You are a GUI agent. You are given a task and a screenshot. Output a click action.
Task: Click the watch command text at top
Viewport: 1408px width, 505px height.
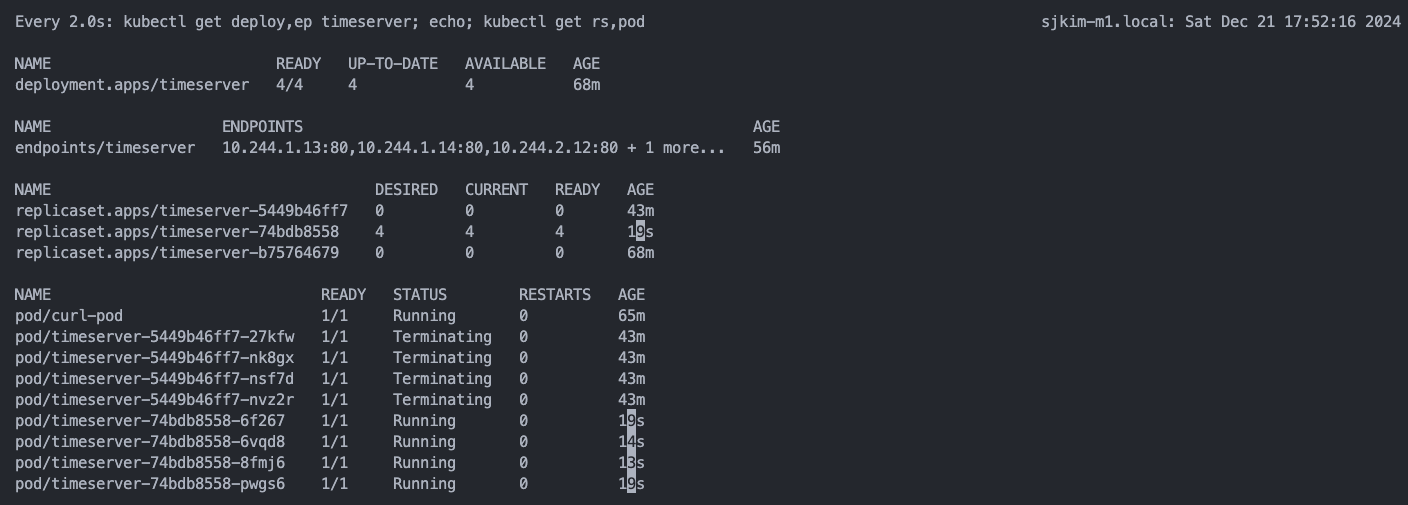(x=330, y=21)
